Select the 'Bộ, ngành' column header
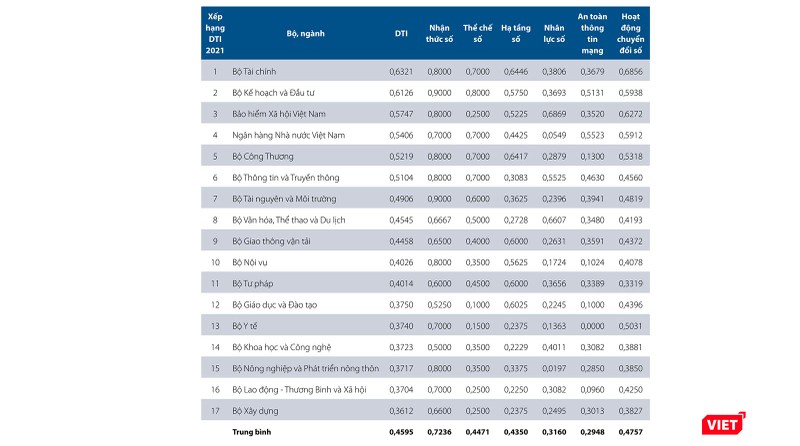This screenshot has width=800, height=446. click(x=306, y=33)
